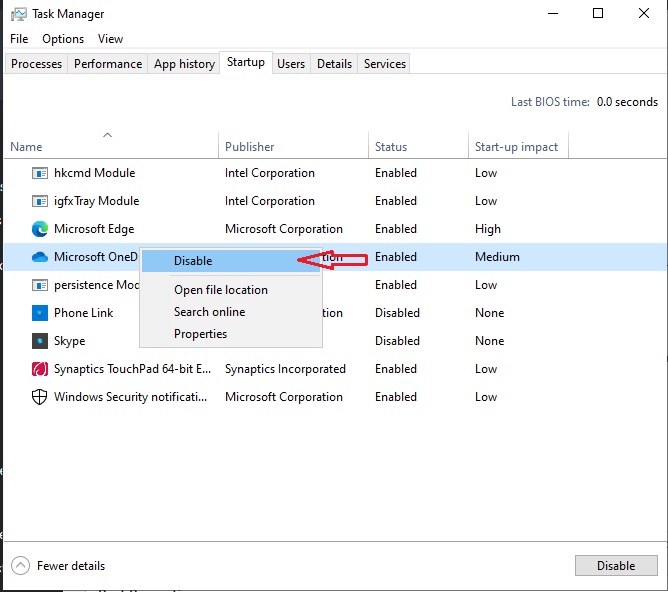
Task: Choose Properties in context menu
Action: coord(231,334)
